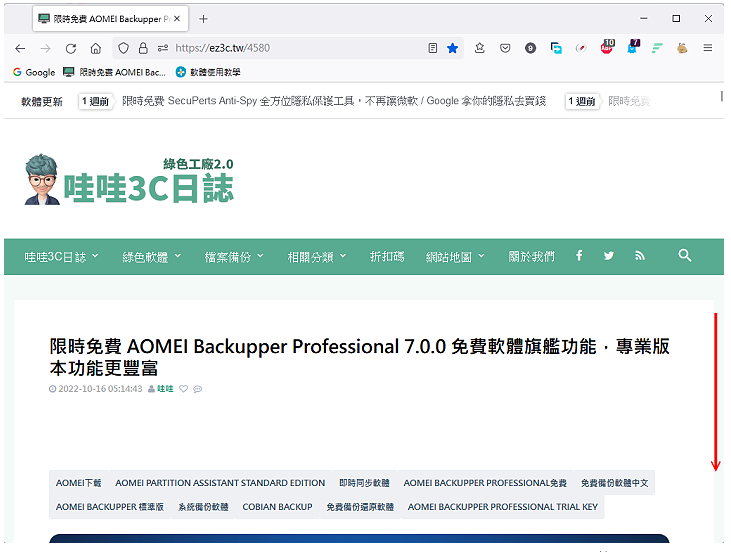Open the Pocket save icon
Image resolution: width=731 pixels, height=552 pixels.
505,48
